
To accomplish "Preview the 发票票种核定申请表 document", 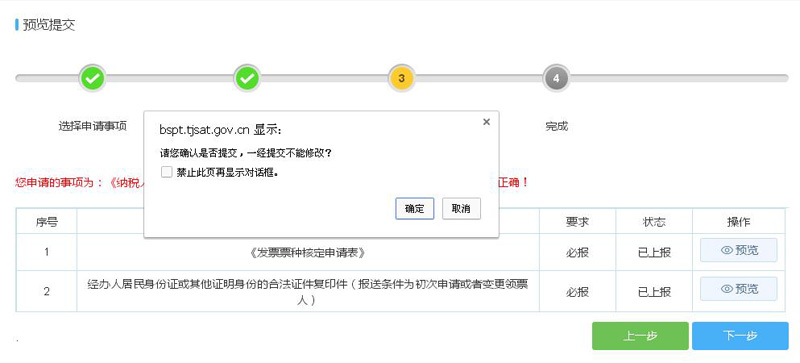I will point(738,250).
